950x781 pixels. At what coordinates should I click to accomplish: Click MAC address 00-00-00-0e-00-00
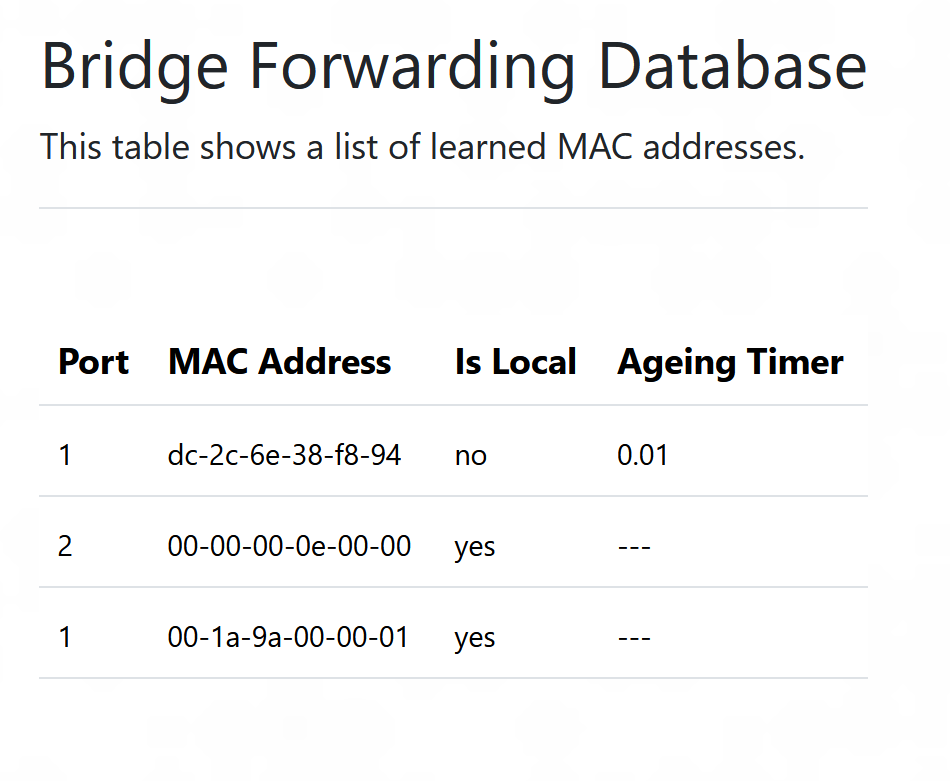(289, 546)
